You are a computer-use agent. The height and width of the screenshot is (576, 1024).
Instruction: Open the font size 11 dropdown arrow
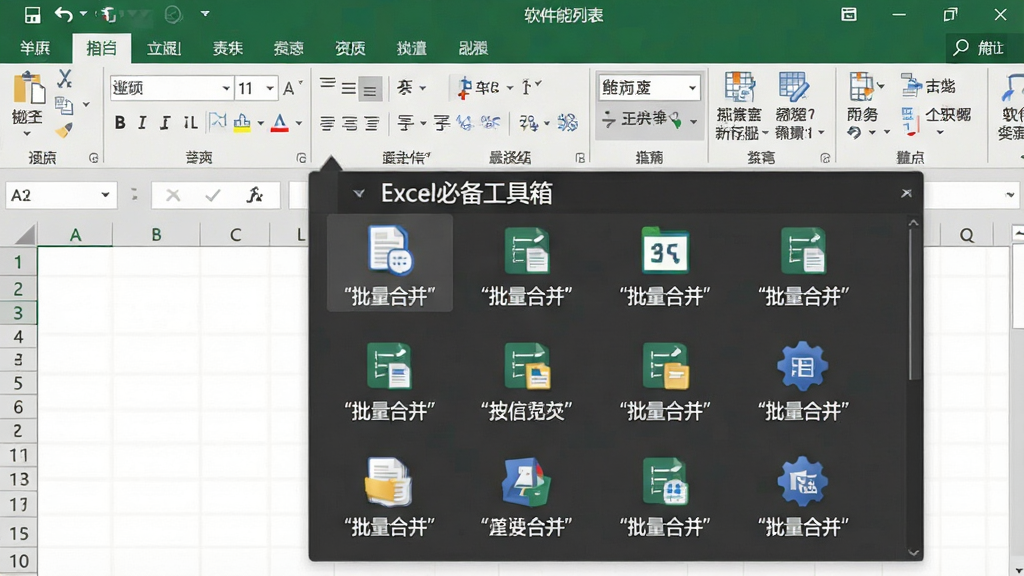270,88
